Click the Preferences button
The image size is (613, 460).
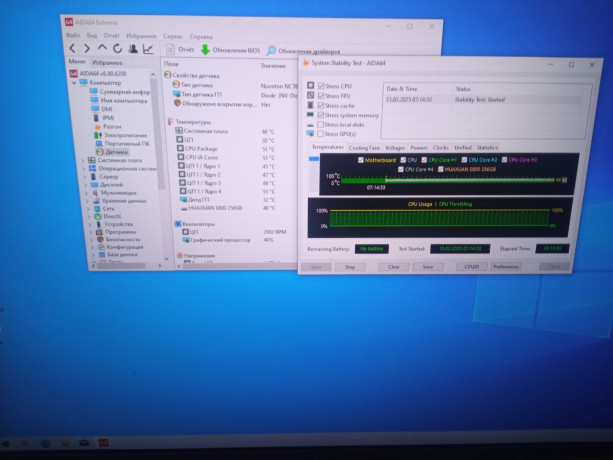(x=505, y=267)
